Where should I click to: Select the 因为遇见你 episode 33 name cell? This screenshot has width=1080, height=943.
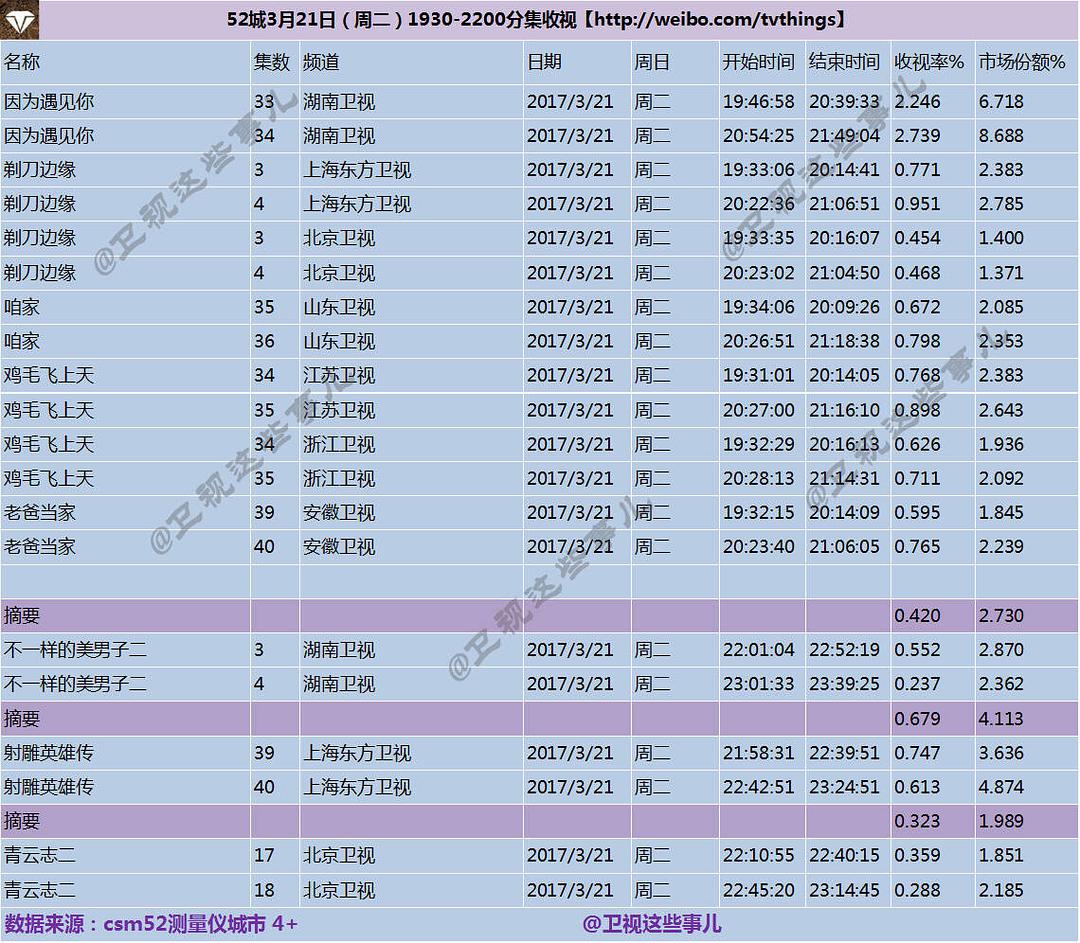[x=50, y=102]
